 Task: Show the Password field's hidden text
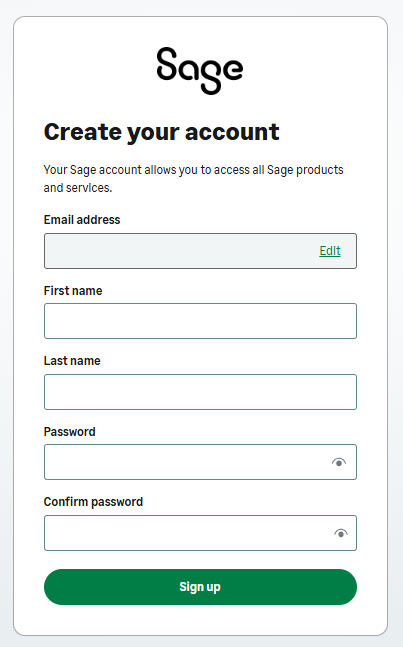click(x=339, y=463)
